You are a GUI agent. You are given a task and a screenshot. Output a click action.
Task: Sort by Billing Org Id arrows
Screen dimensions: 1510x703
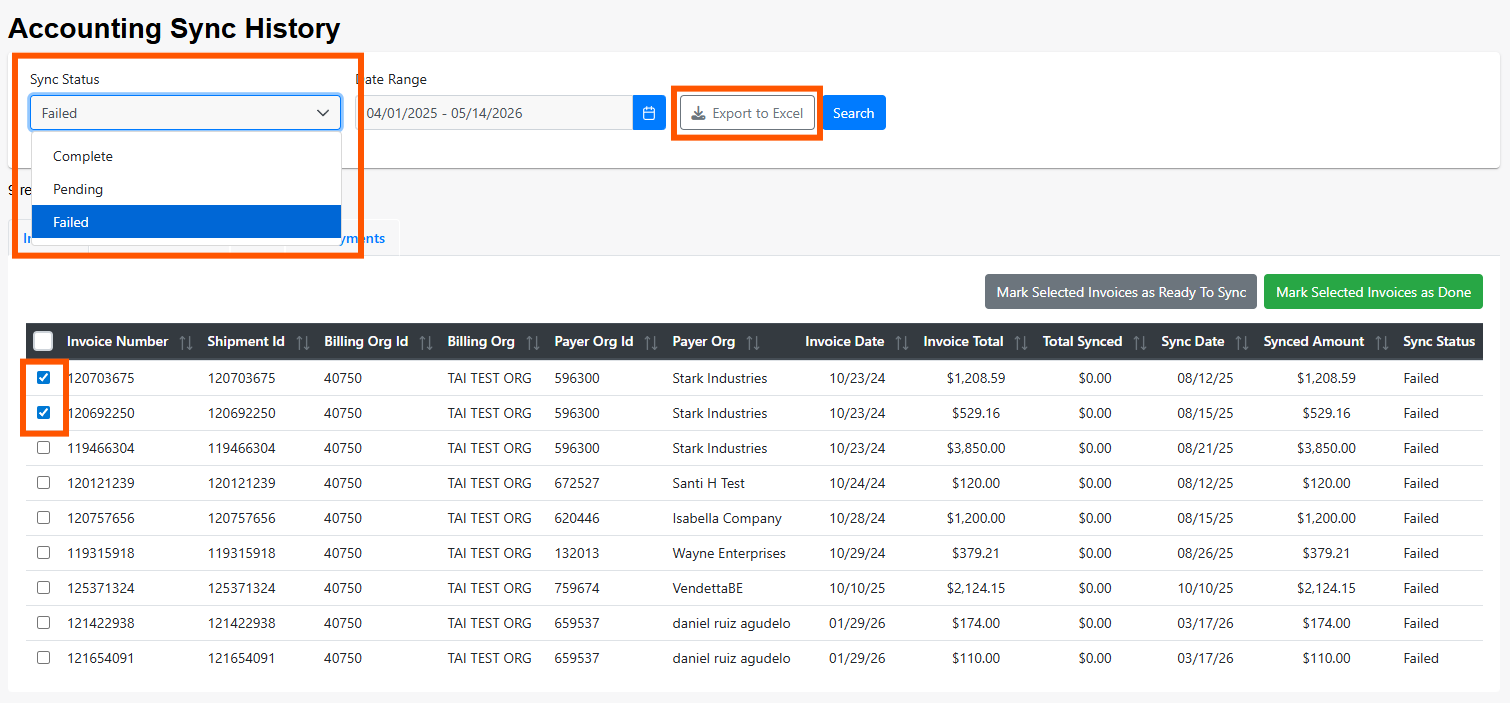point(426,342)
